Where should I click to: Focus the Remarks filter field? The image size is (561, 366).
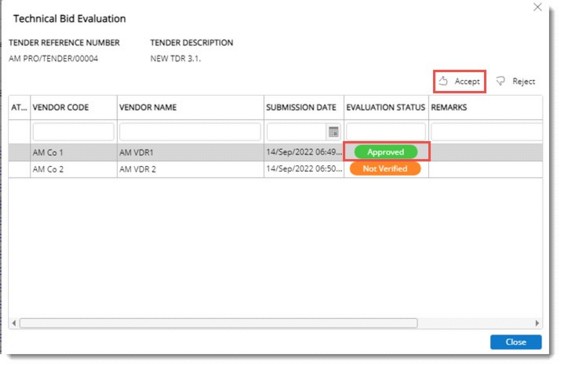point(487,132)
